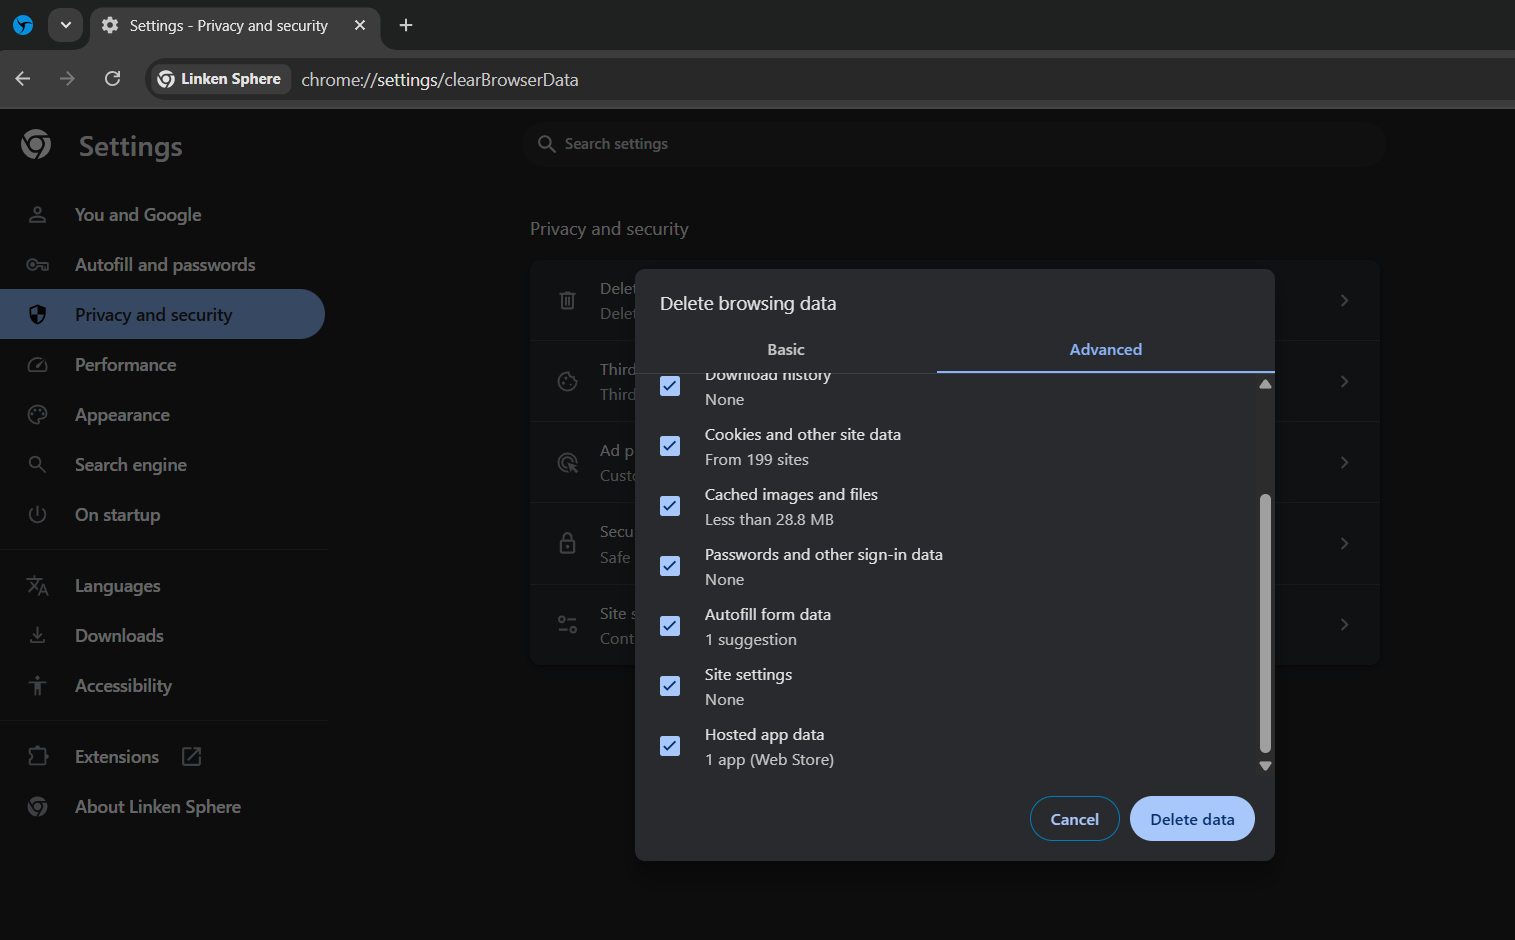Click the Accessibility sidebar icon
The image size is (1515, 940).
(38, 686)
